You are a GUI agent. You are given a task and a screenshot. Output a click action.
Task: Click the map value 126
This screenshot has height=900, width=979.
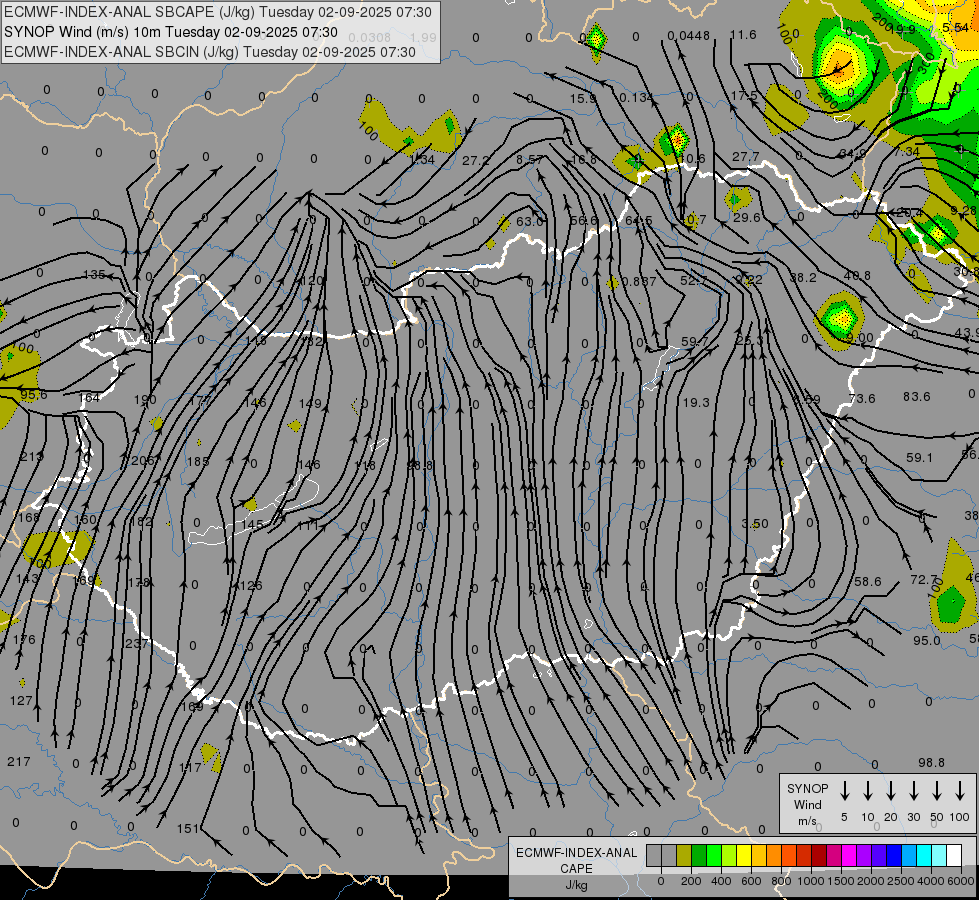pyautogui.click(x=251, y=585)
